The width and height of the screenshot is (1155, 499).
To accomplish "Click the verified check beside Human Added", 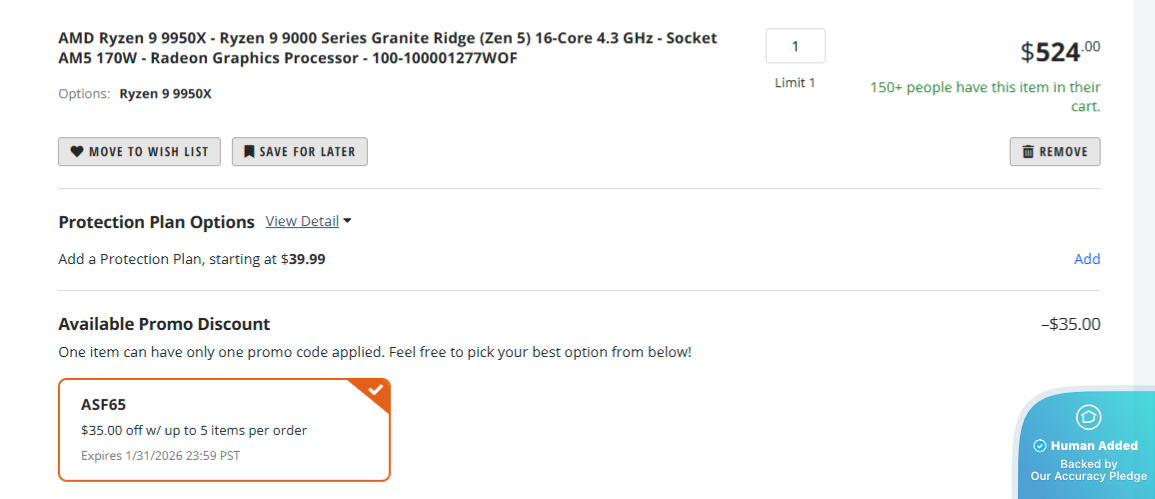I will 1039,446.
